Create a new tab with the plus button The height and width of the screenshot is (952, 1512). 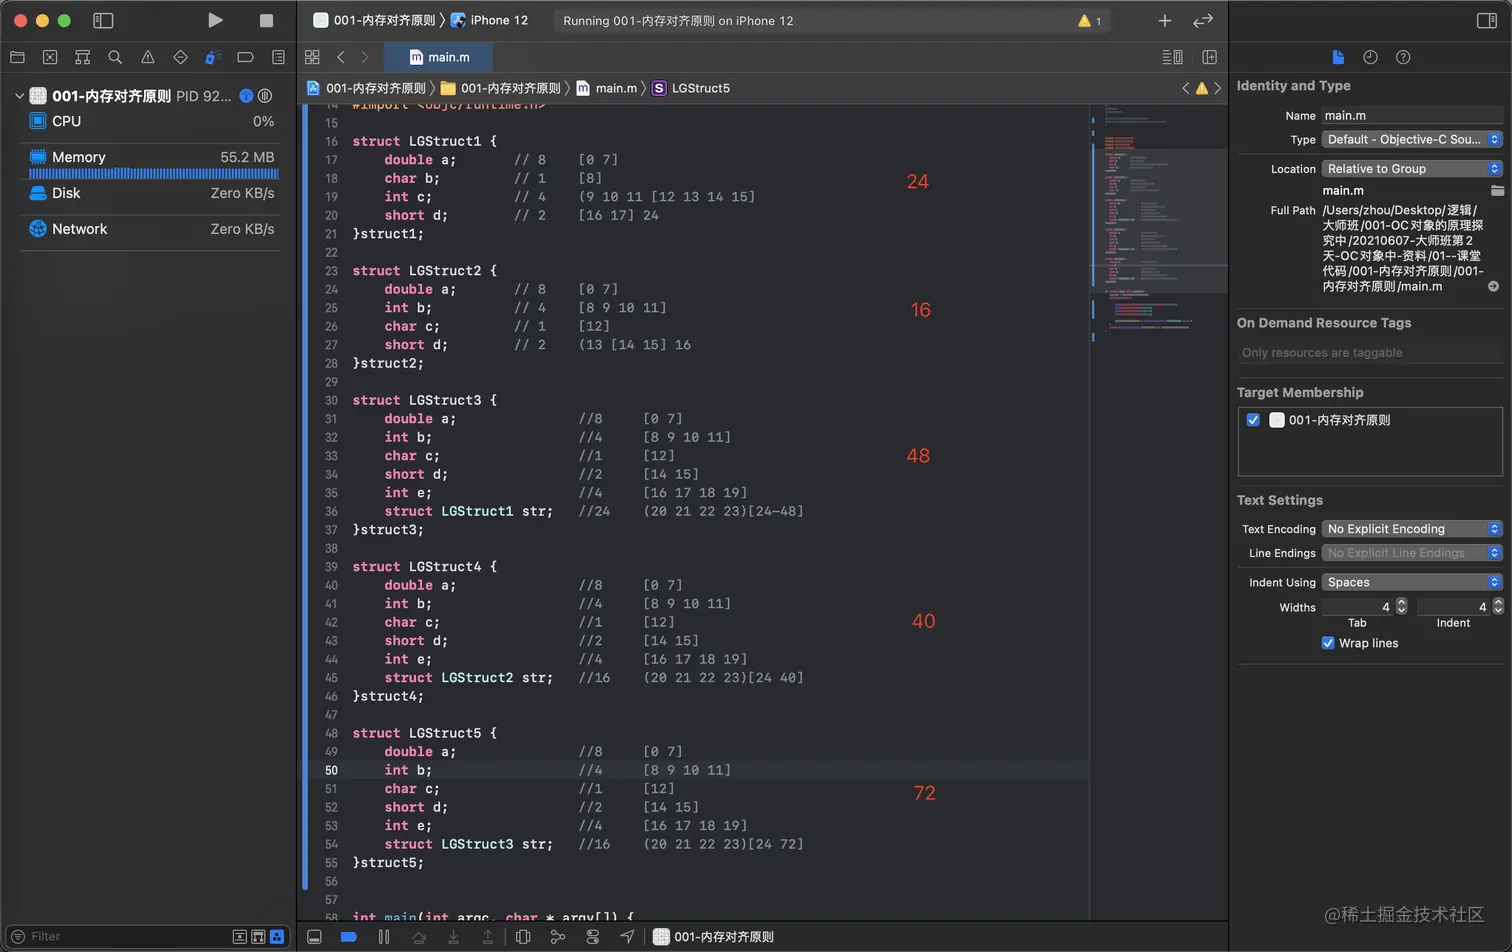1164,20
